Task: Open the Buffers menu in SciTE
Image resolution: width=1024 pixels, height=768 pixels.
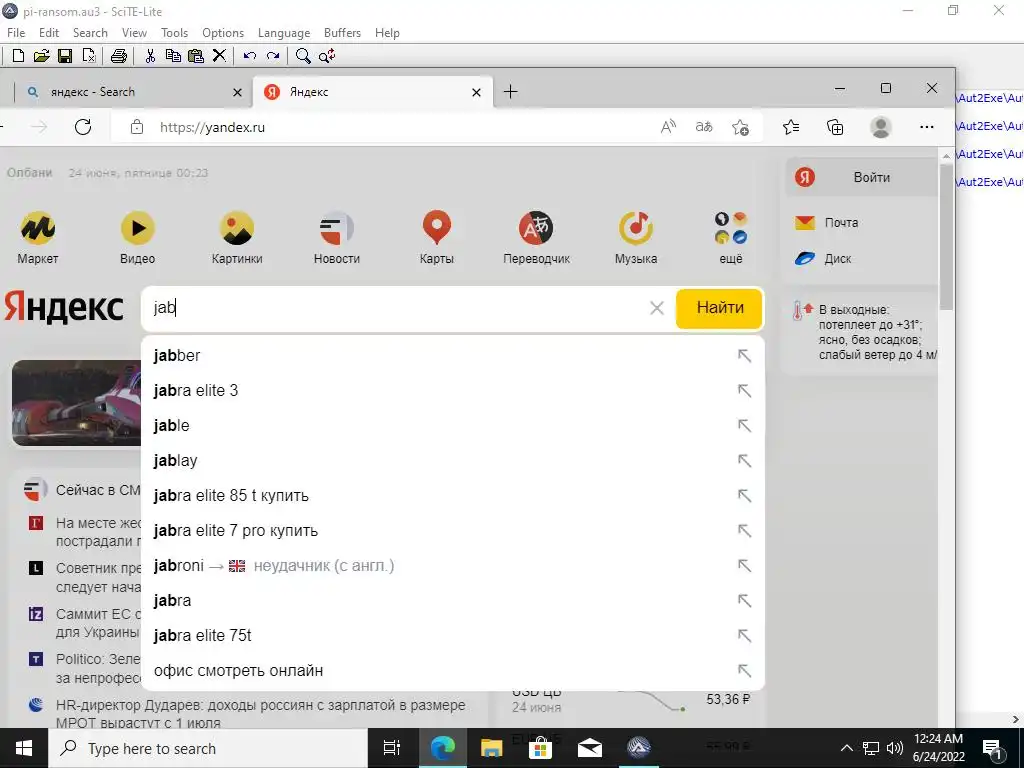Action: (x=342, y=33)
